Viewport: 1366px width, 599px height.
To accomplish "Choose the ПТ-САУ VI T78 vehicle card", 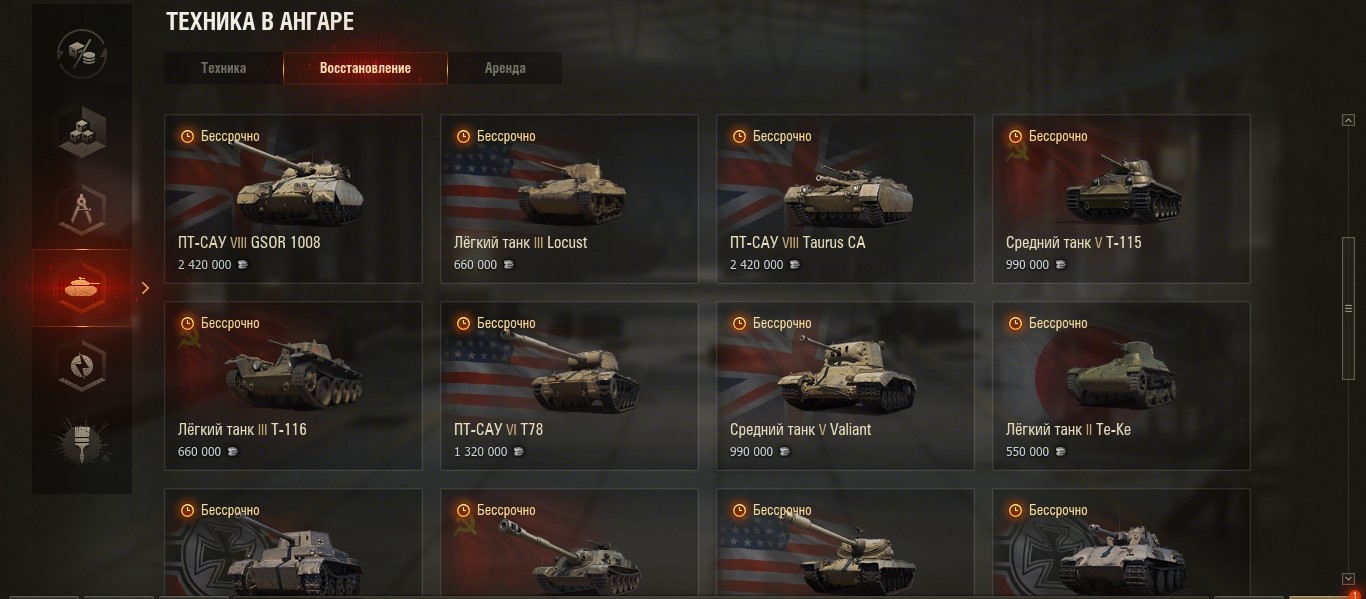I will click(x=569, y=386).
